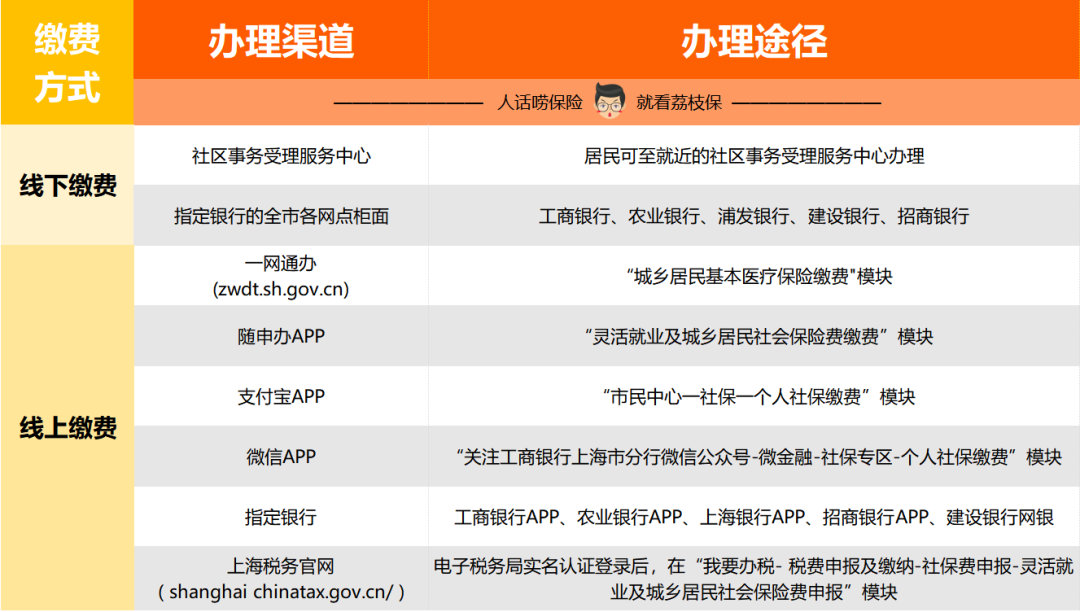Select the 线上缴费 category cell

(x=68, y=428)
